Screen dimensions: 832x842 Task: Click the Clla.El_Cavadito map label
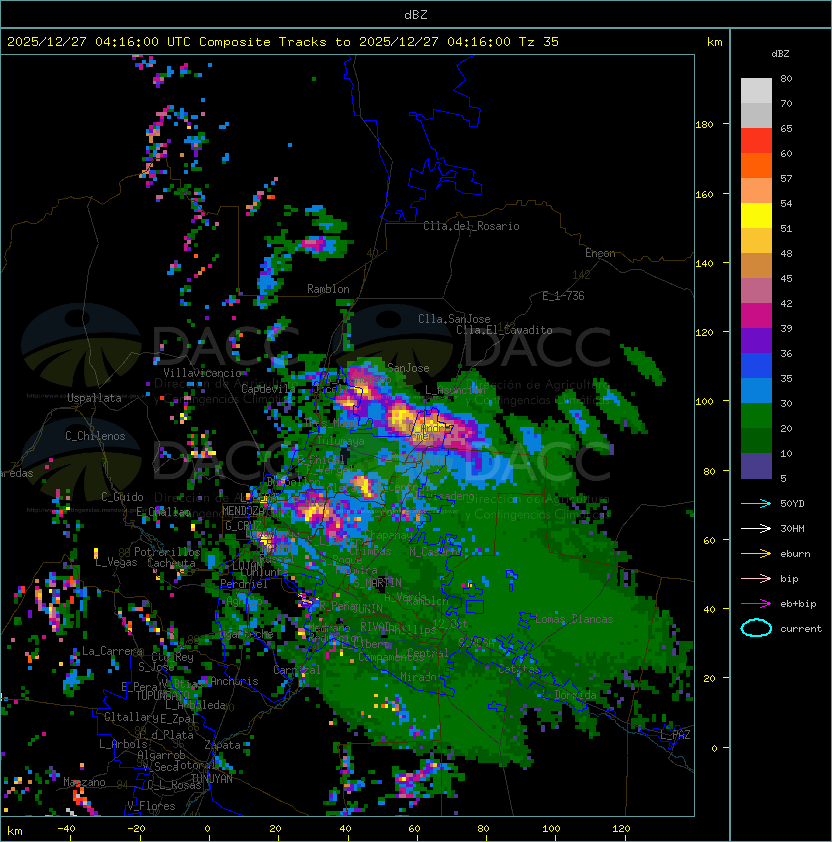pyautogui.click(x=504, y=330)
